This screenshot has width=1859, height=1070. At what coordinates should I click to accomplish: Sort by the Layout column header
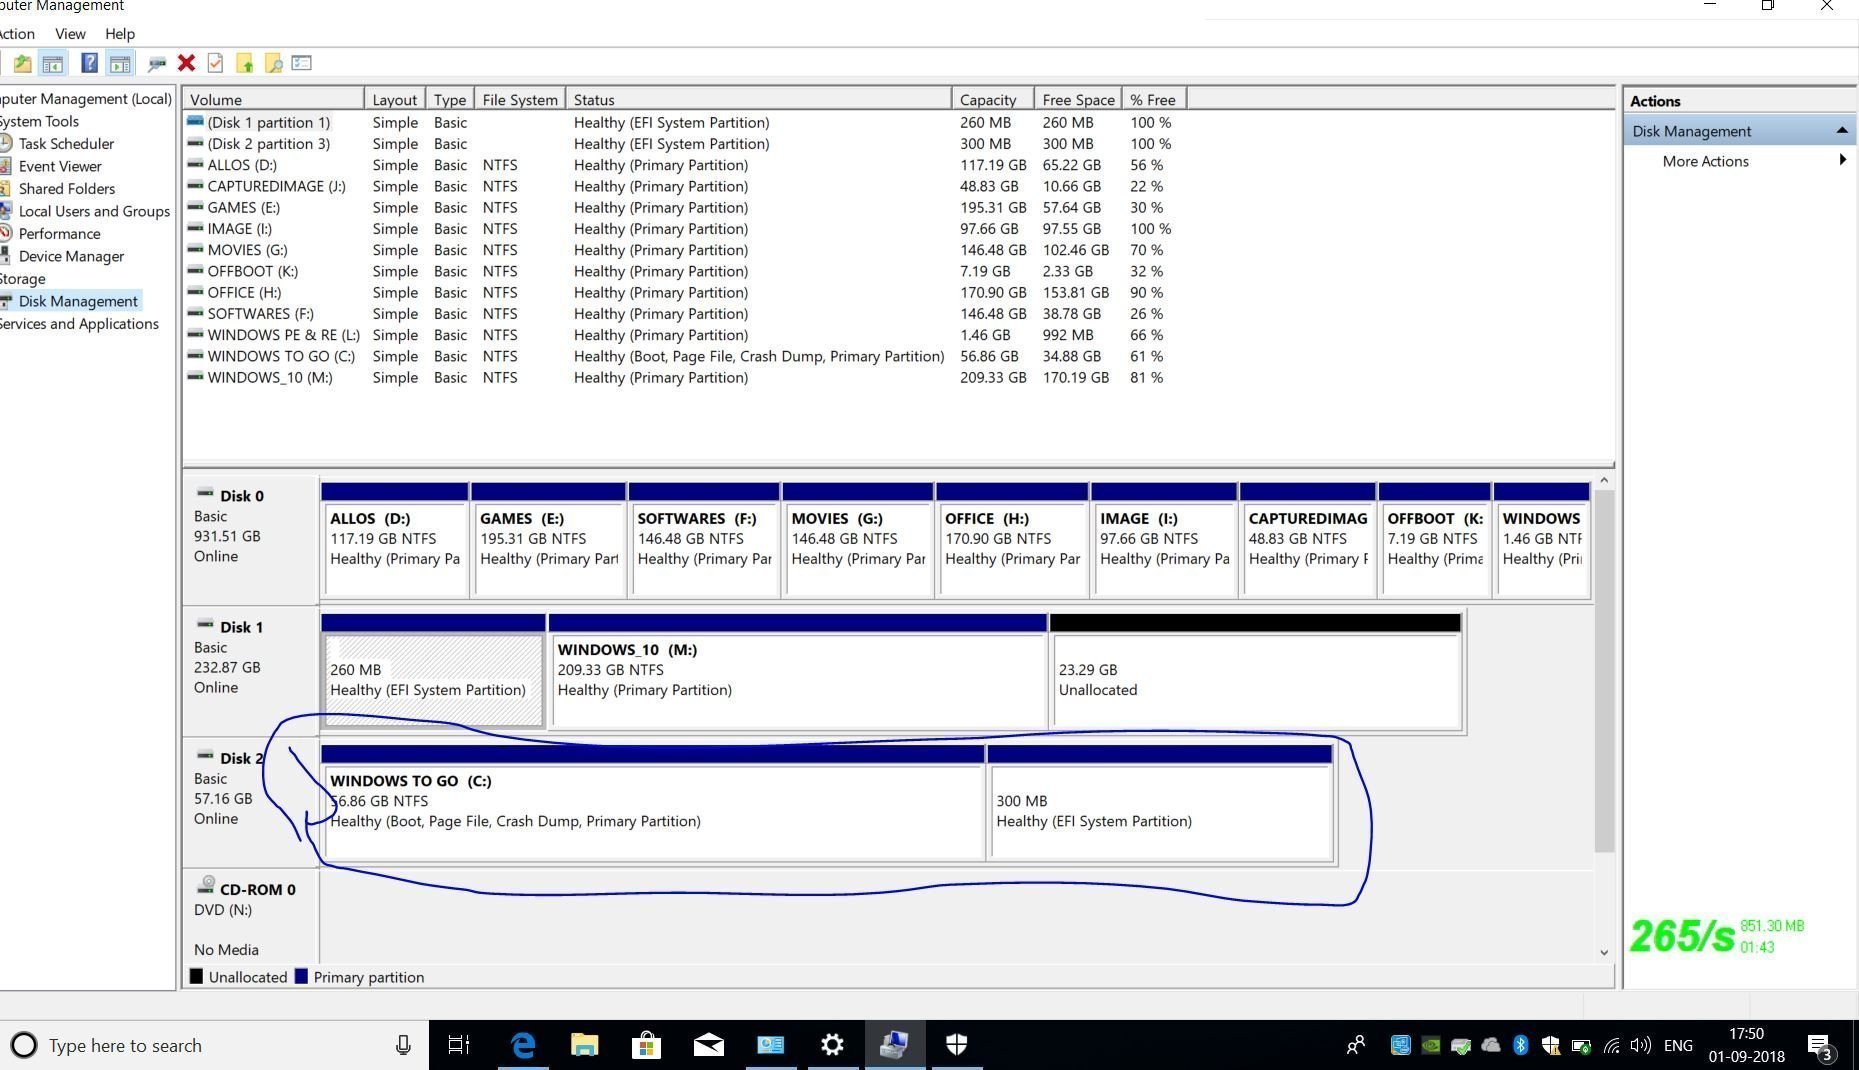[x=394, y=99]
